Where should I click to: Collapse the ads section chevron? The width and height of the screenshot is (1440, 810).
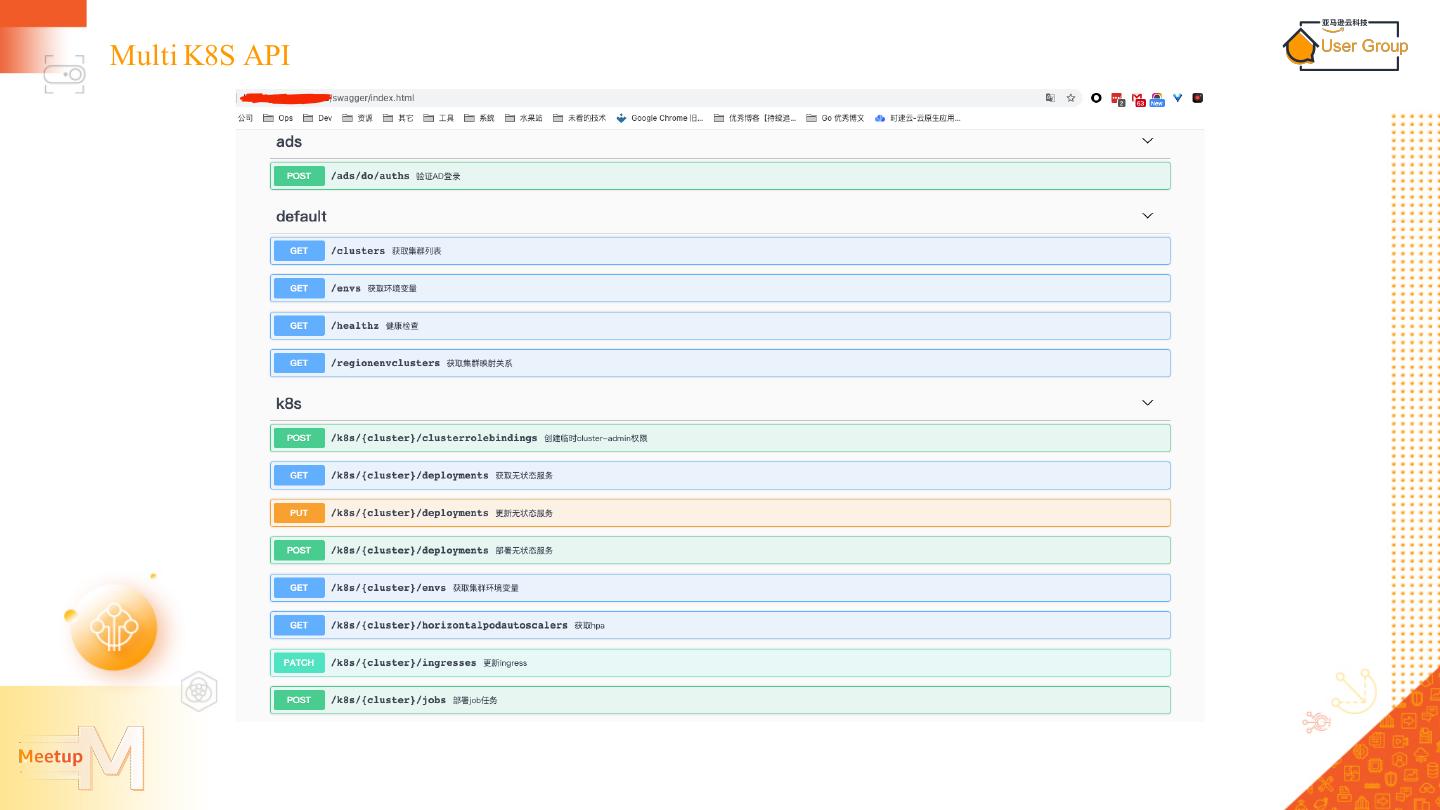click(x=1147, y=141)
